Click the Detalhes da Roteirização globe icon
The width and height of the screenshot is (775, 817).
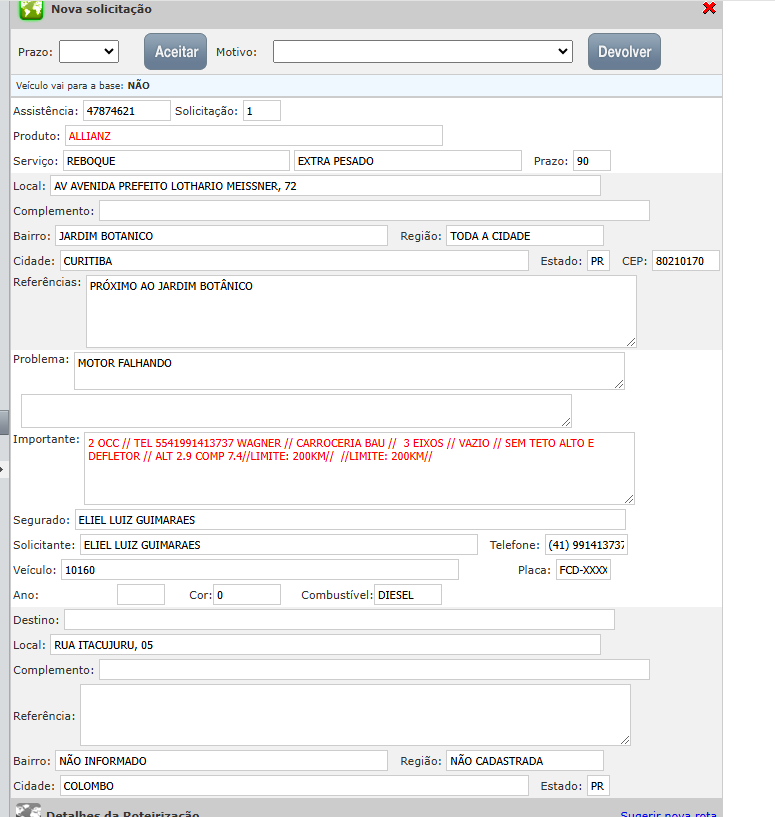tap(28, 810)
